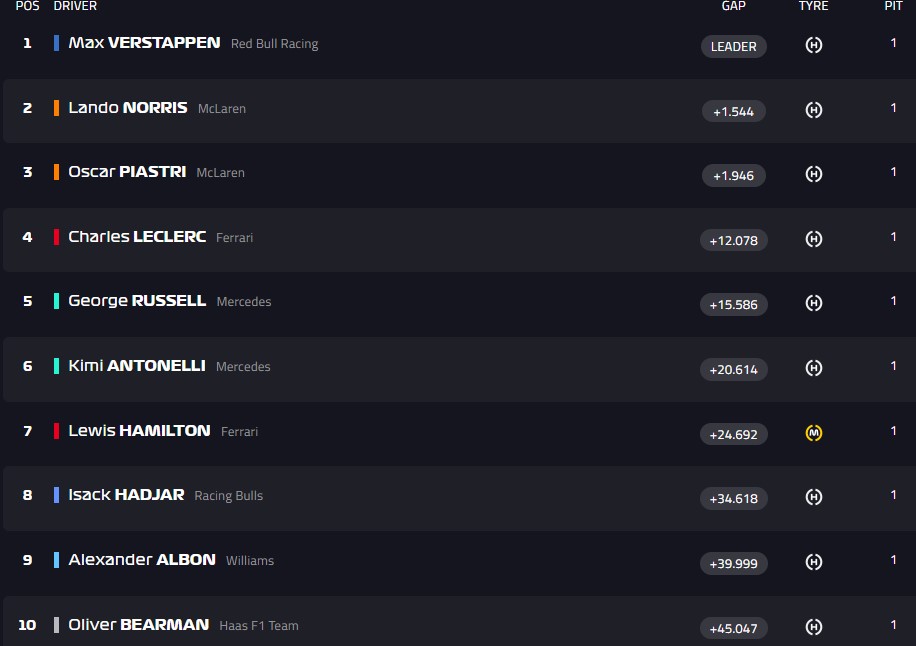Click Hamilton's yellow medium tyre icon

pyautogui.click(x=814, y=433)
